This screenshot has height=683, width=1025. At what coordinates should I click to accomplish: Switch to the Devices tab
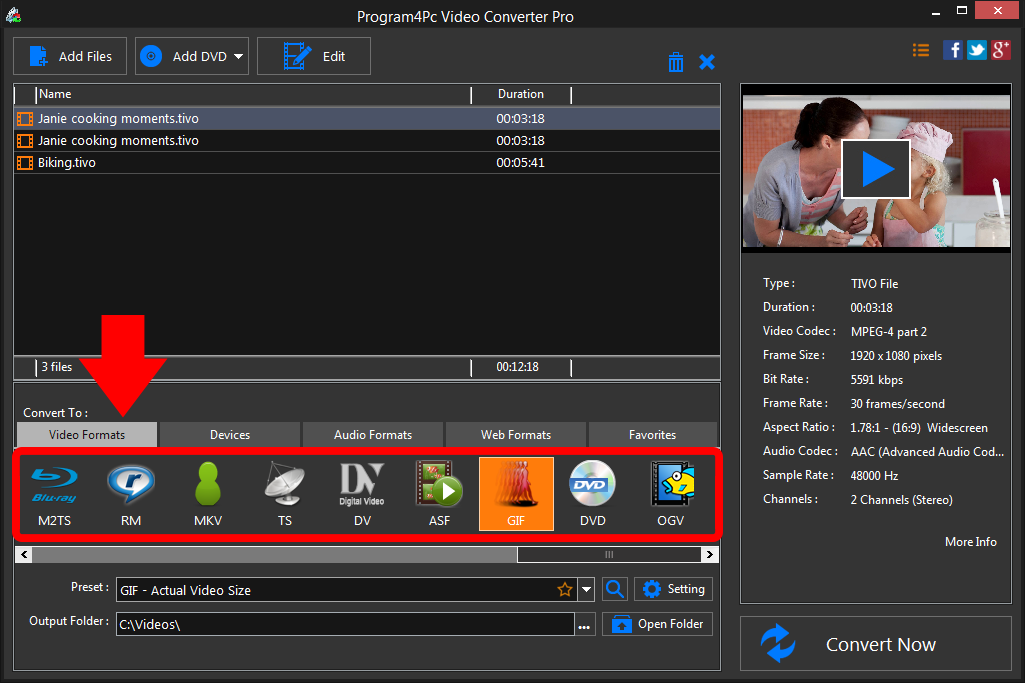(x=230, y=435)
